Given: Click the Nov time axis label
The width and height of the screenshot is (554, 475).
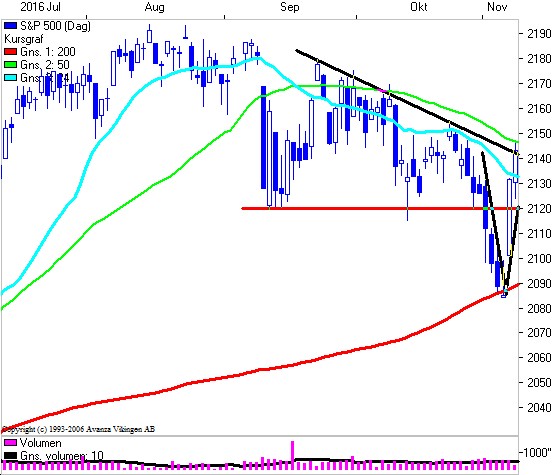Looking at the screenshot, I should point(497,7).
